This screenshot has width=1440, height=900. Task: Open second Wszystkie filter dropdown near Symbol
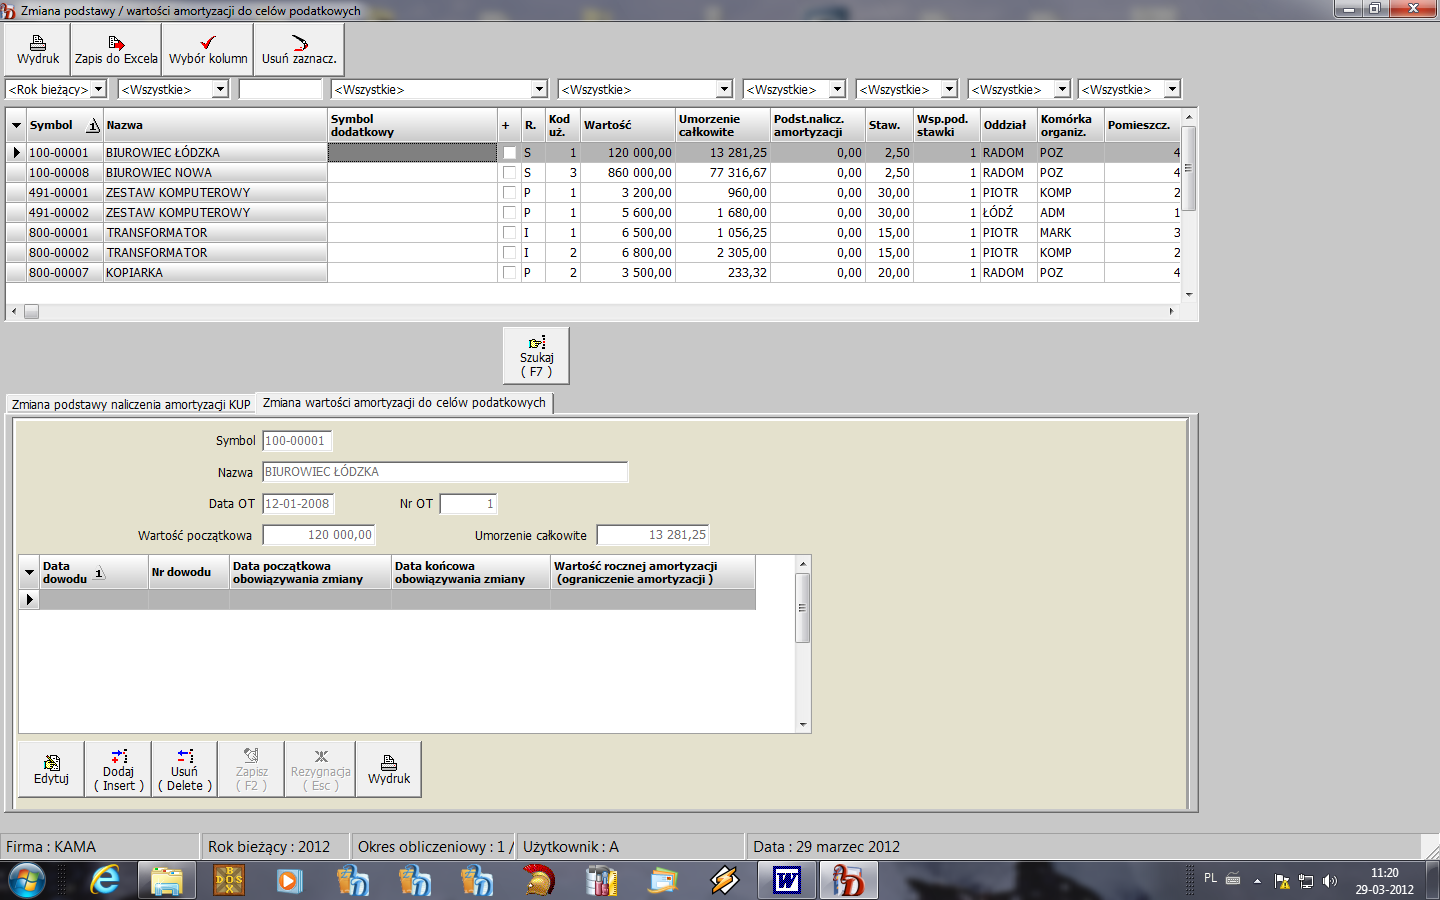click(221, 90)
